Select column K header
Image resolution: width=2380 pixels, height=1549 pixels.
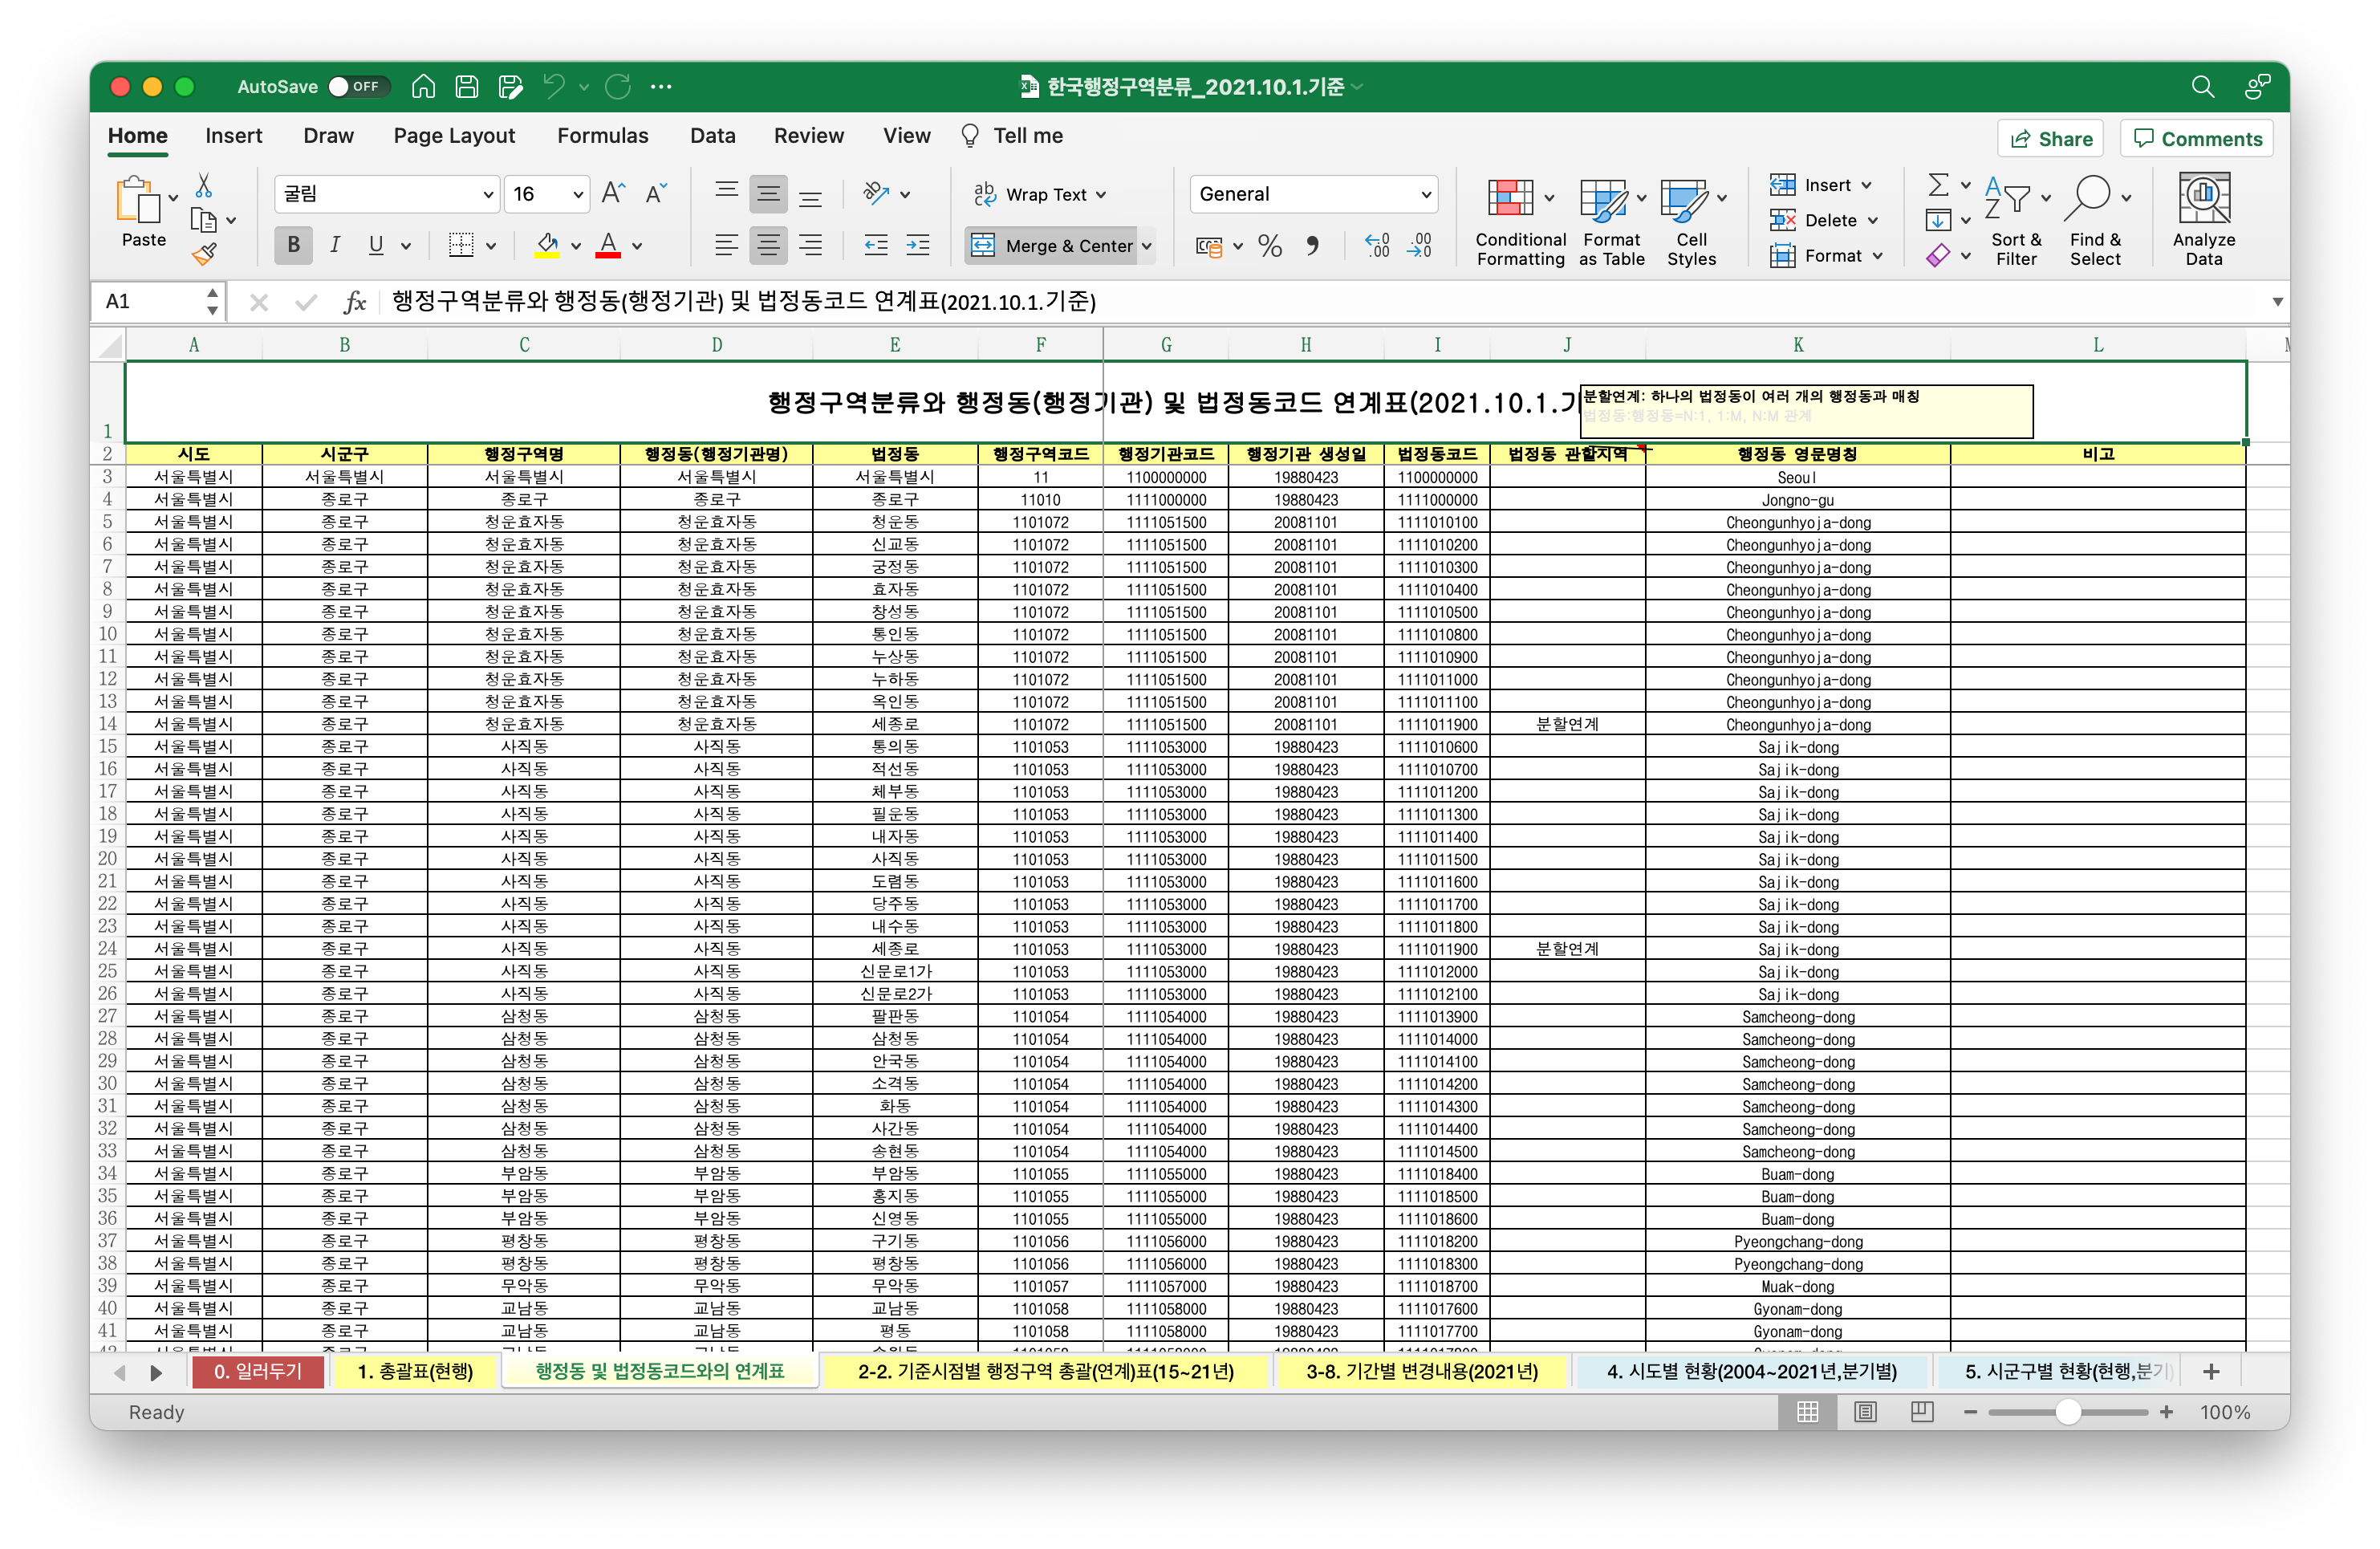coord(1797,345)
